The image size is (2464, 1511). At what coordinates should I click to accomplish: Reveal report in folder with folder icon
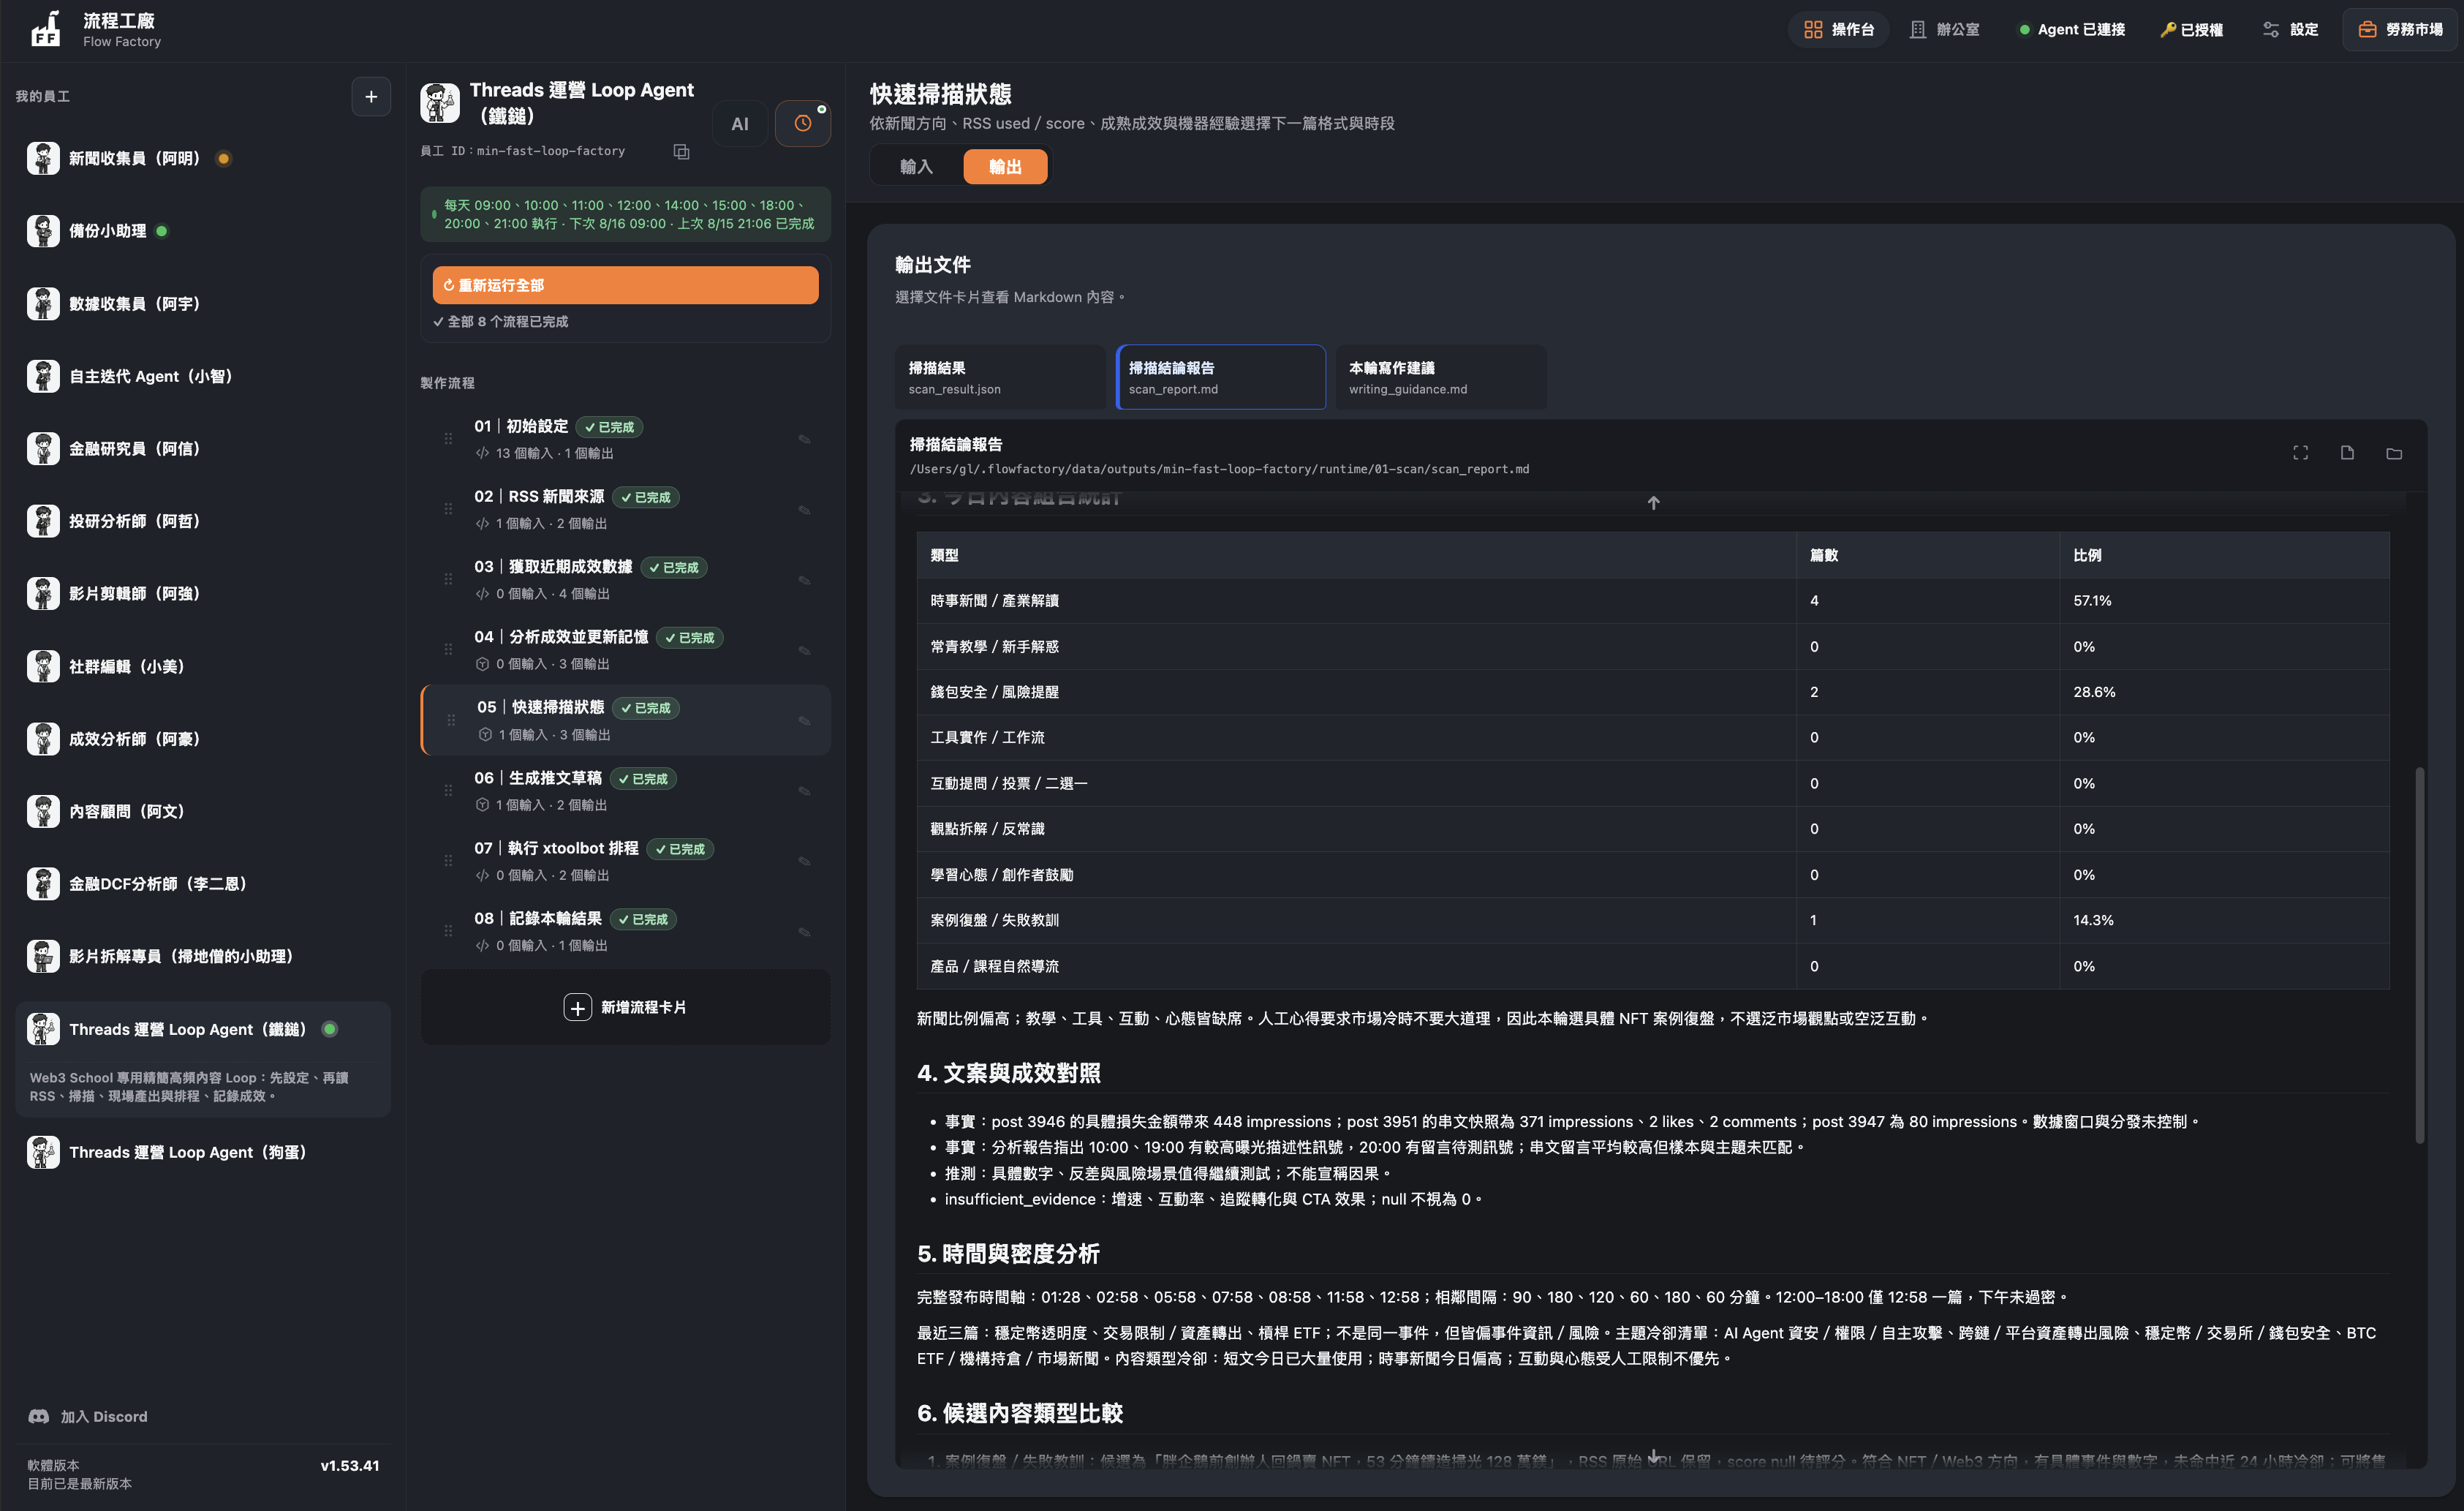click(2394, 453)
